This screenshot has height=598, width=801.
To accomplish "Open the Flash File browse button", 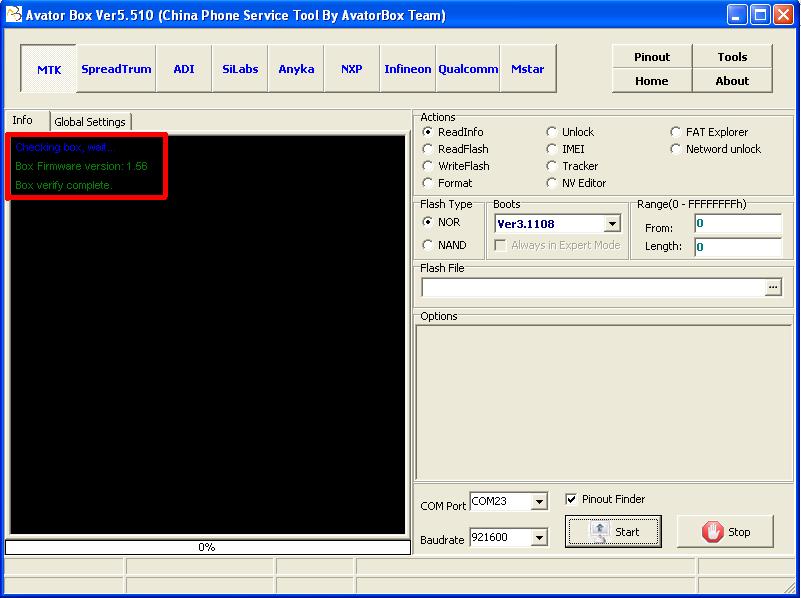I will click(x=773, y=287).
